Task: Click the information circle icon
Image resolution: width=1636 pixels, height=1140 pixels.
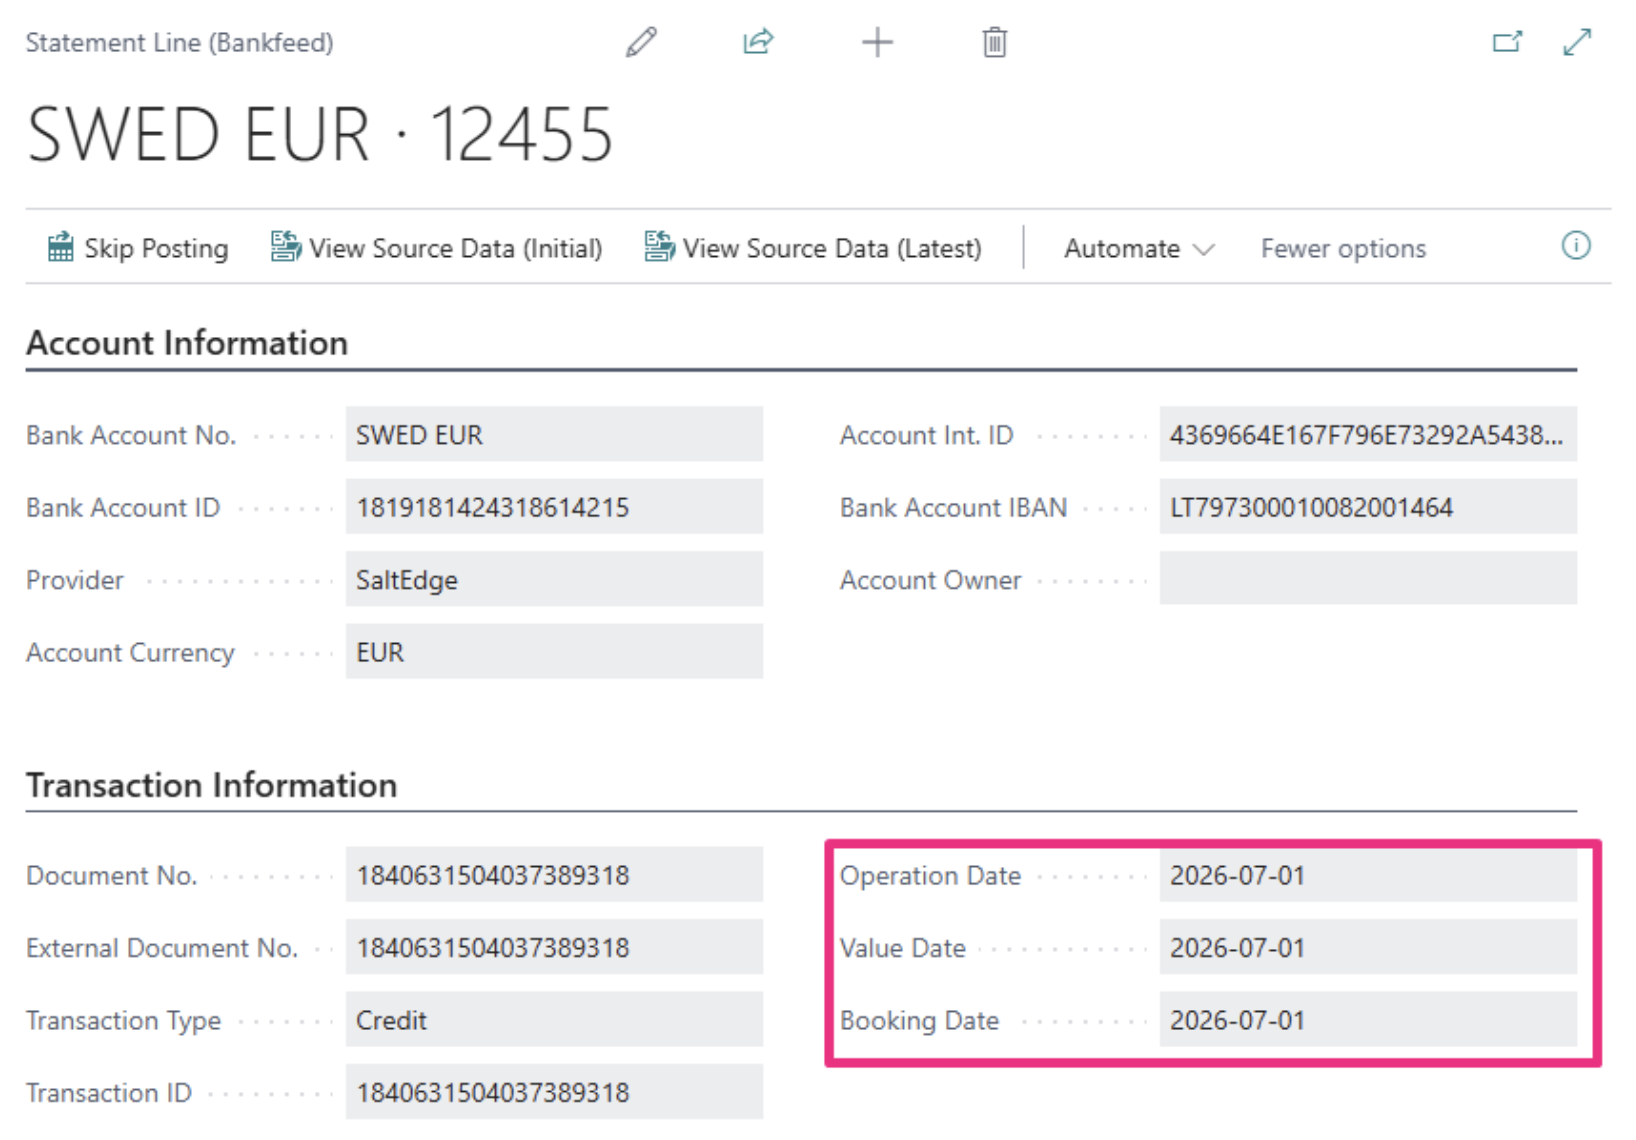Action: coord(1576,246)
